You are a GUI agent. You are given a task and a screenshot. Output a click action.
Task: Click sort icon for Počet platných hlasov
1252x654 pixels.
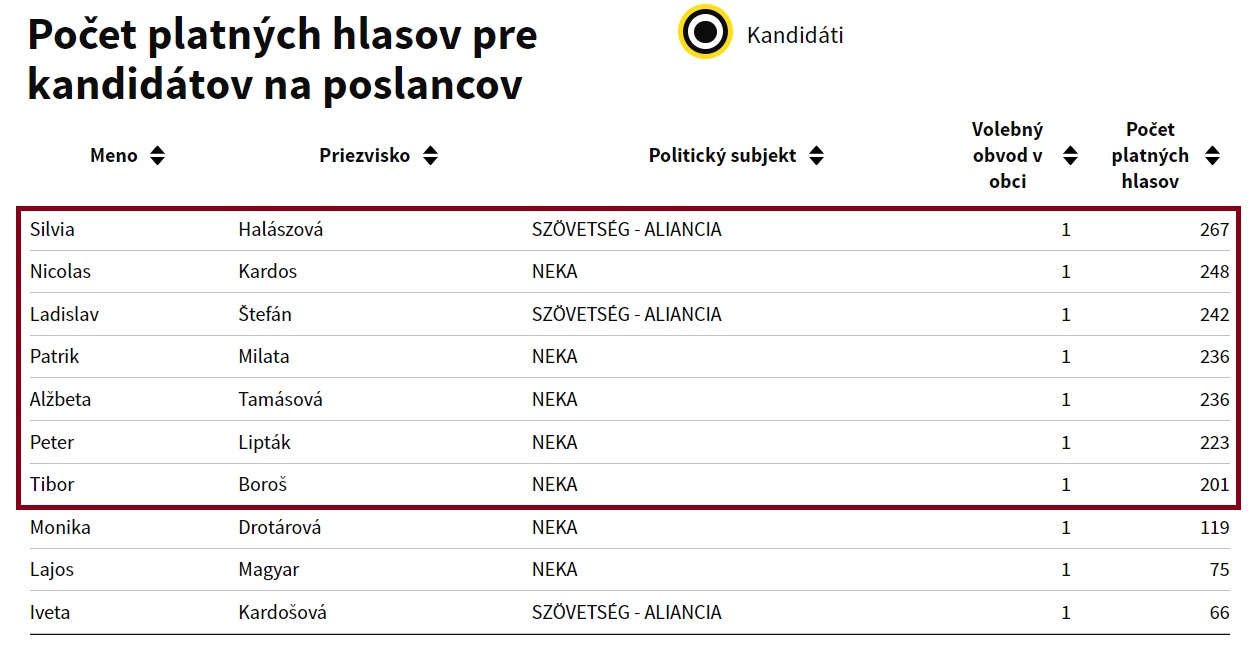tap(1212, 156)
